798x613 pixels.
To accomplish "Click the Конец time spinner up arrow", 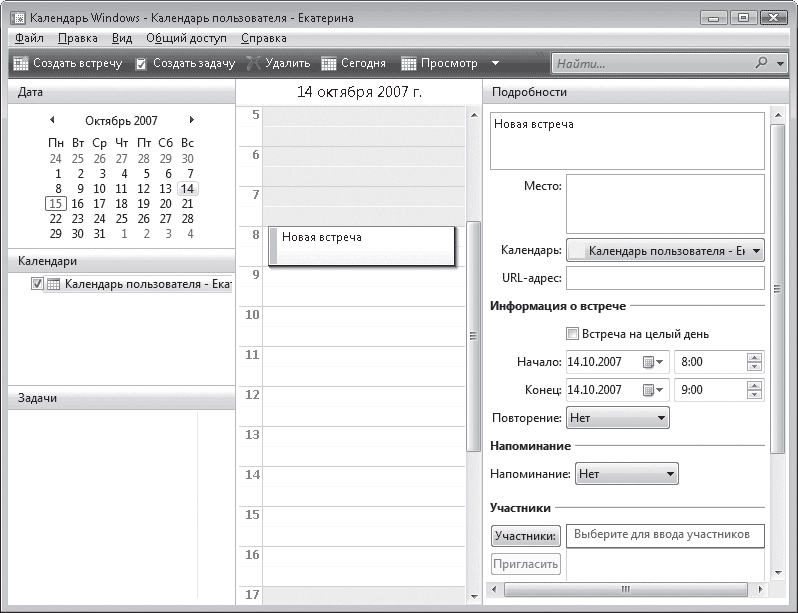I will pos(755,385).
